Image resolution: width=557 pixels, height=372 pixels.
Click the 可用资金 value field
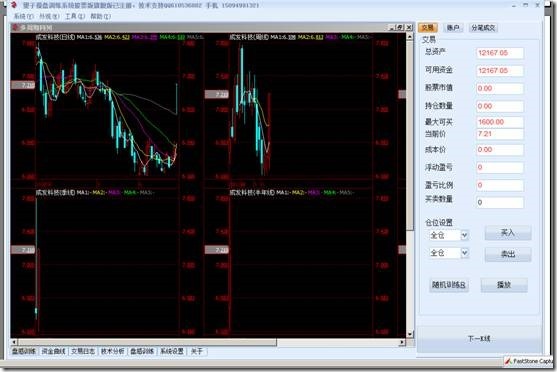coord(499,70)
